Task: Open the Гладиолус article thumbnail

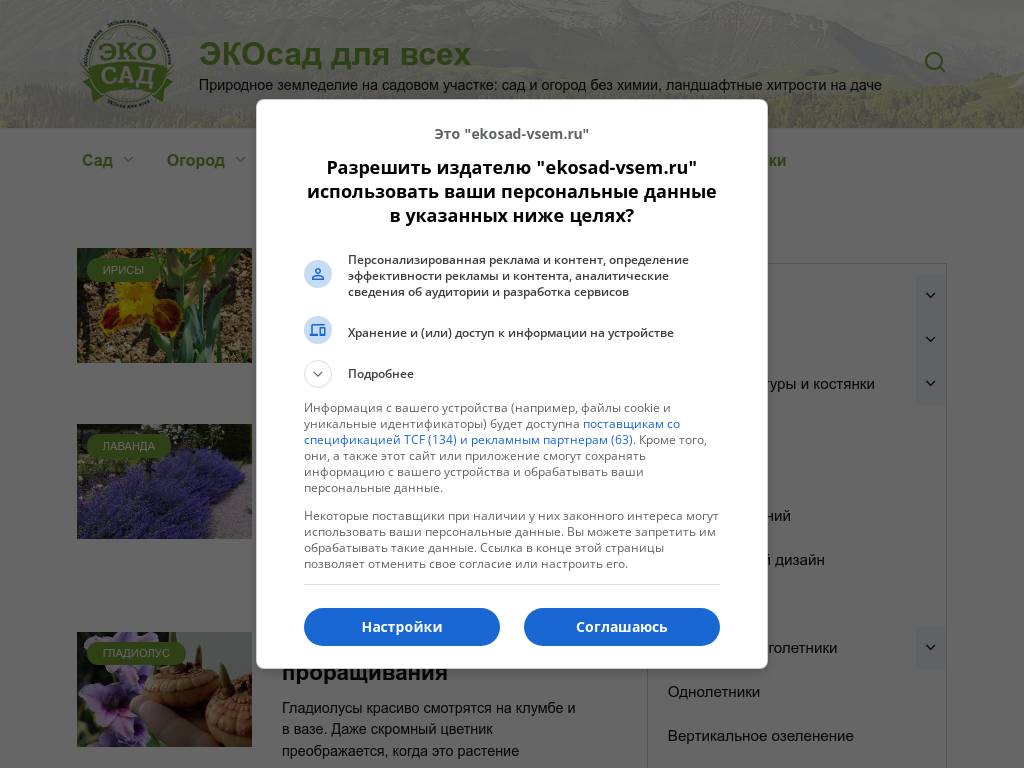Action: (165, 689)
